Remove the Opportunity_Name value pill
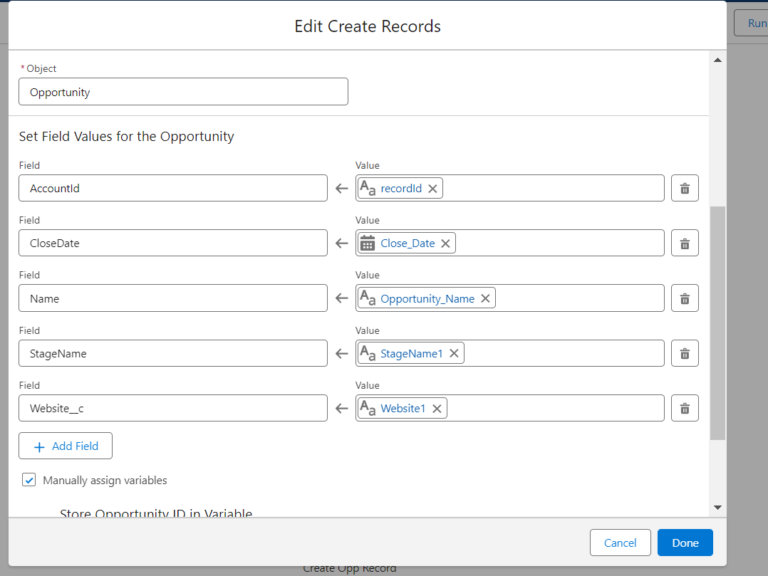Viewport: 768px width, 576px height. pos(486,298)
